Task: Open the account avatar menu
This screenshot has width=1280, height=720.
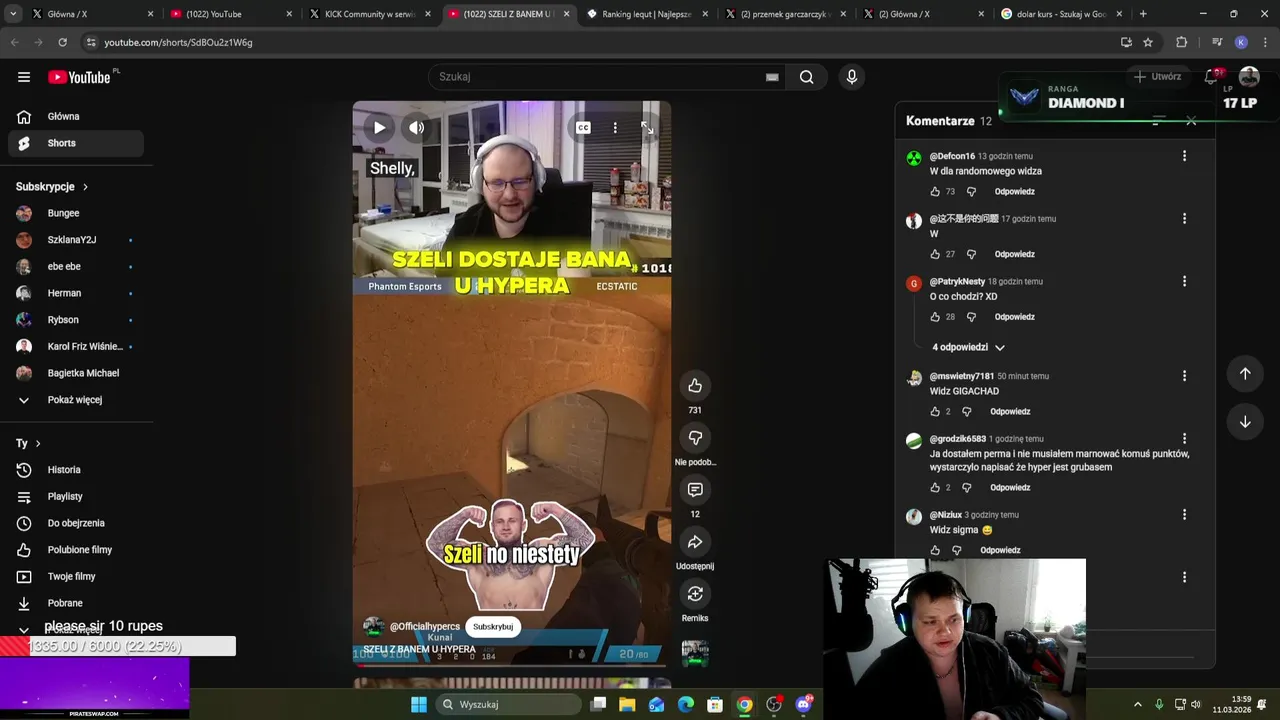Action: 1249,77
